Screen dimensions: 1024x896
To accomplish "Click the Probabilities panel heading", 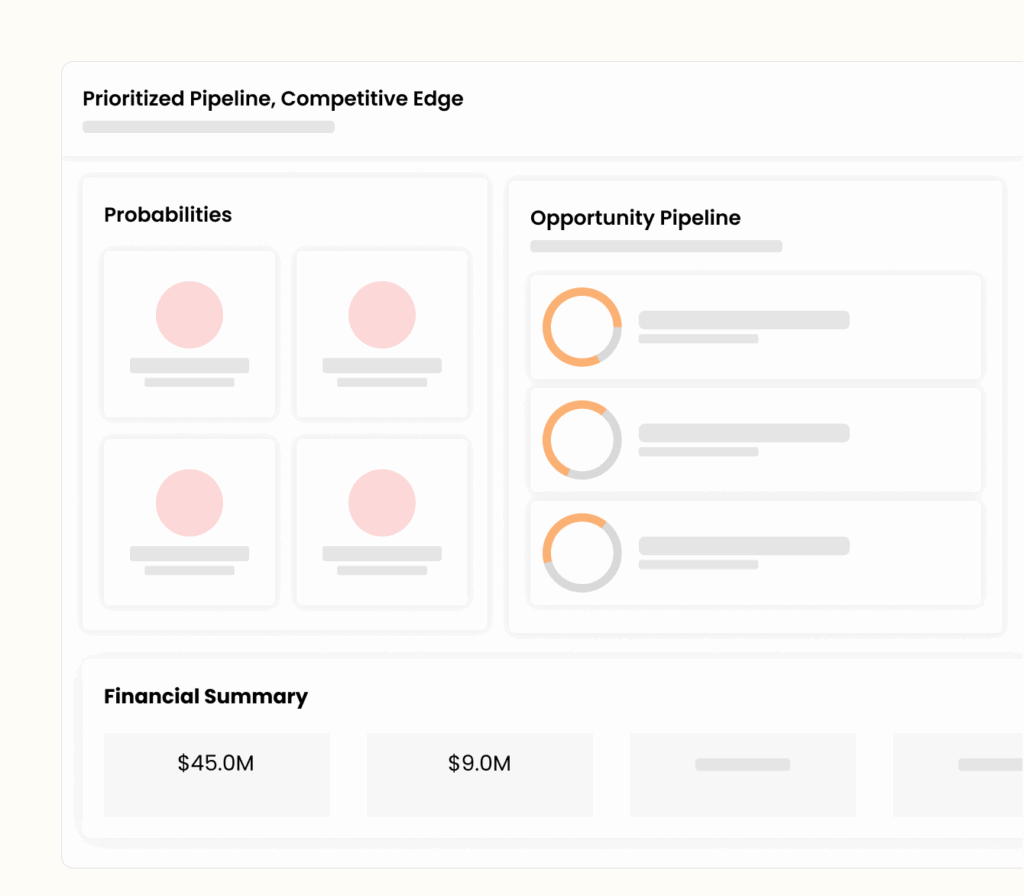I will (168, 215).
